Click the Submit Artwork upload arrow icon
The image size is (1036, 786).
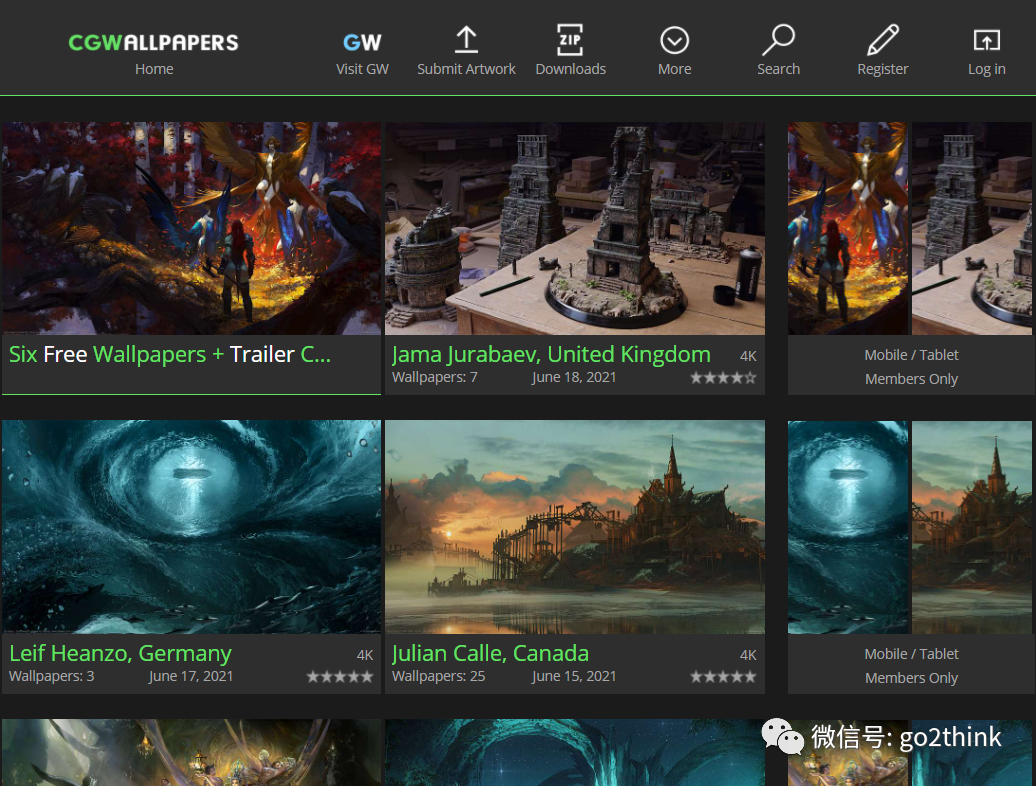tap(466, 40)
